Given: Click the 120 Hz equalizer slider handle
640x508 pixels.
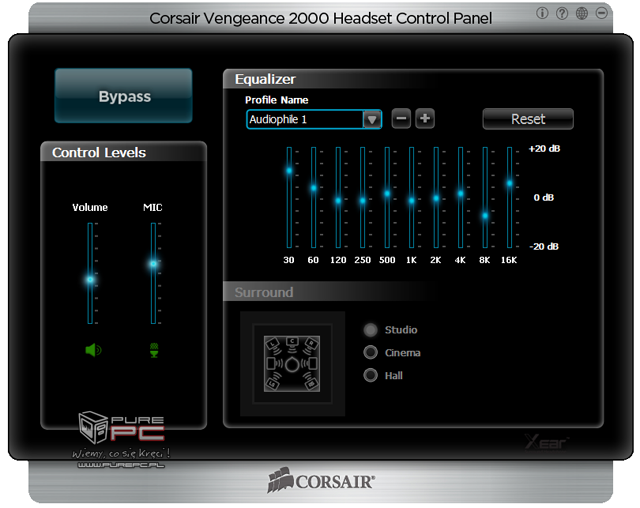Looking at the screenshot, I should click(338, 201).
